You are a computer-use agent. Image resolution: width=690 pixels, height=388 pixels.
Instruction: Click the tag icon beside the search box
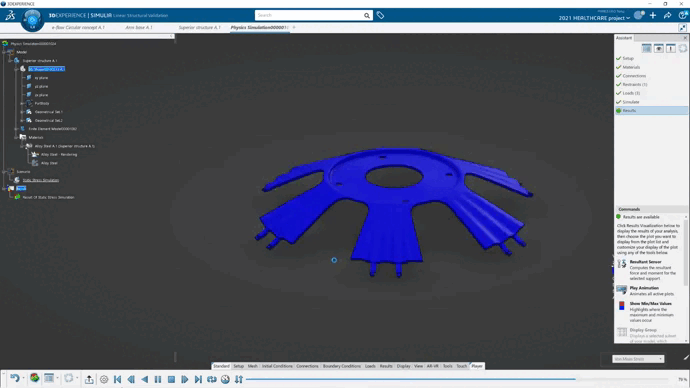[x=381, y=15]
